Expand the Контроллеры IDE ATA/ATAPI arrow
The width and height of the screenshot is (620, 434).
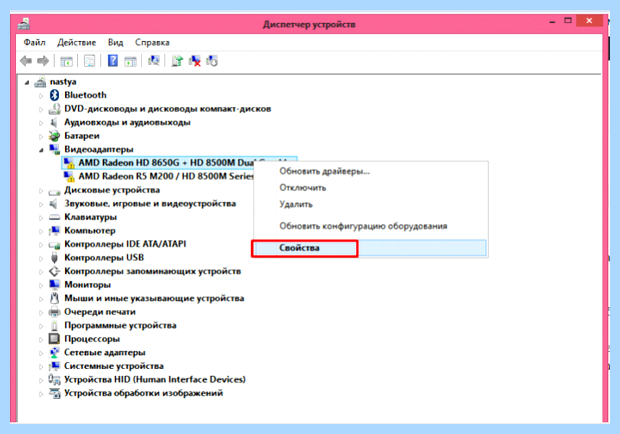pos(41,245)
